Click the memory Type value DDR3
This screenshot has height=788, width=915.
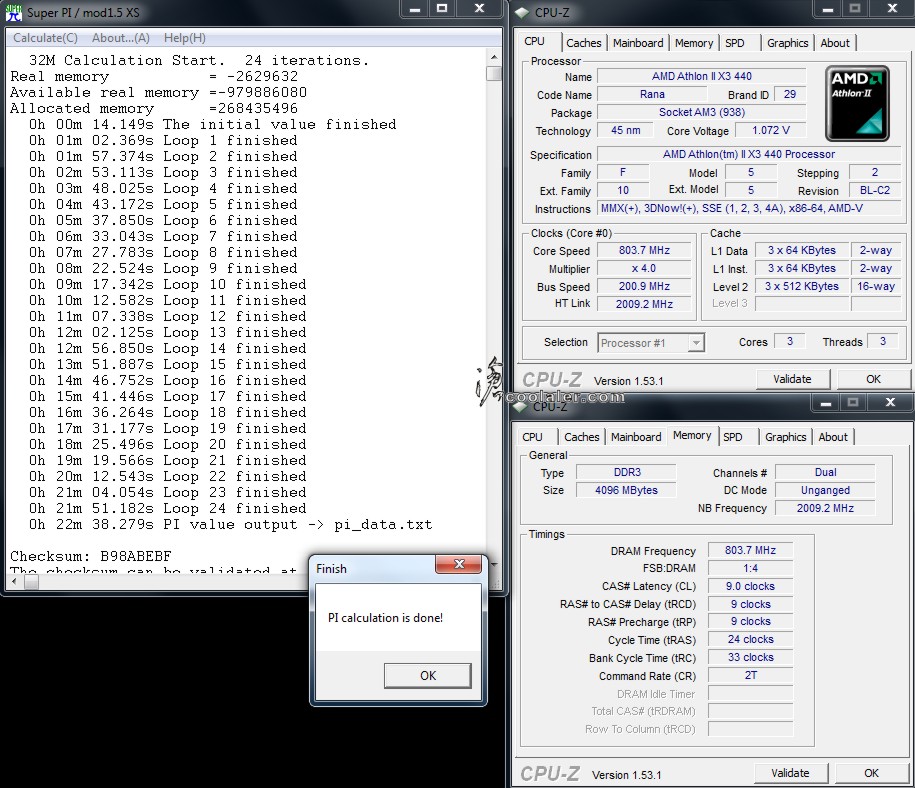click(x=627, y=472)
